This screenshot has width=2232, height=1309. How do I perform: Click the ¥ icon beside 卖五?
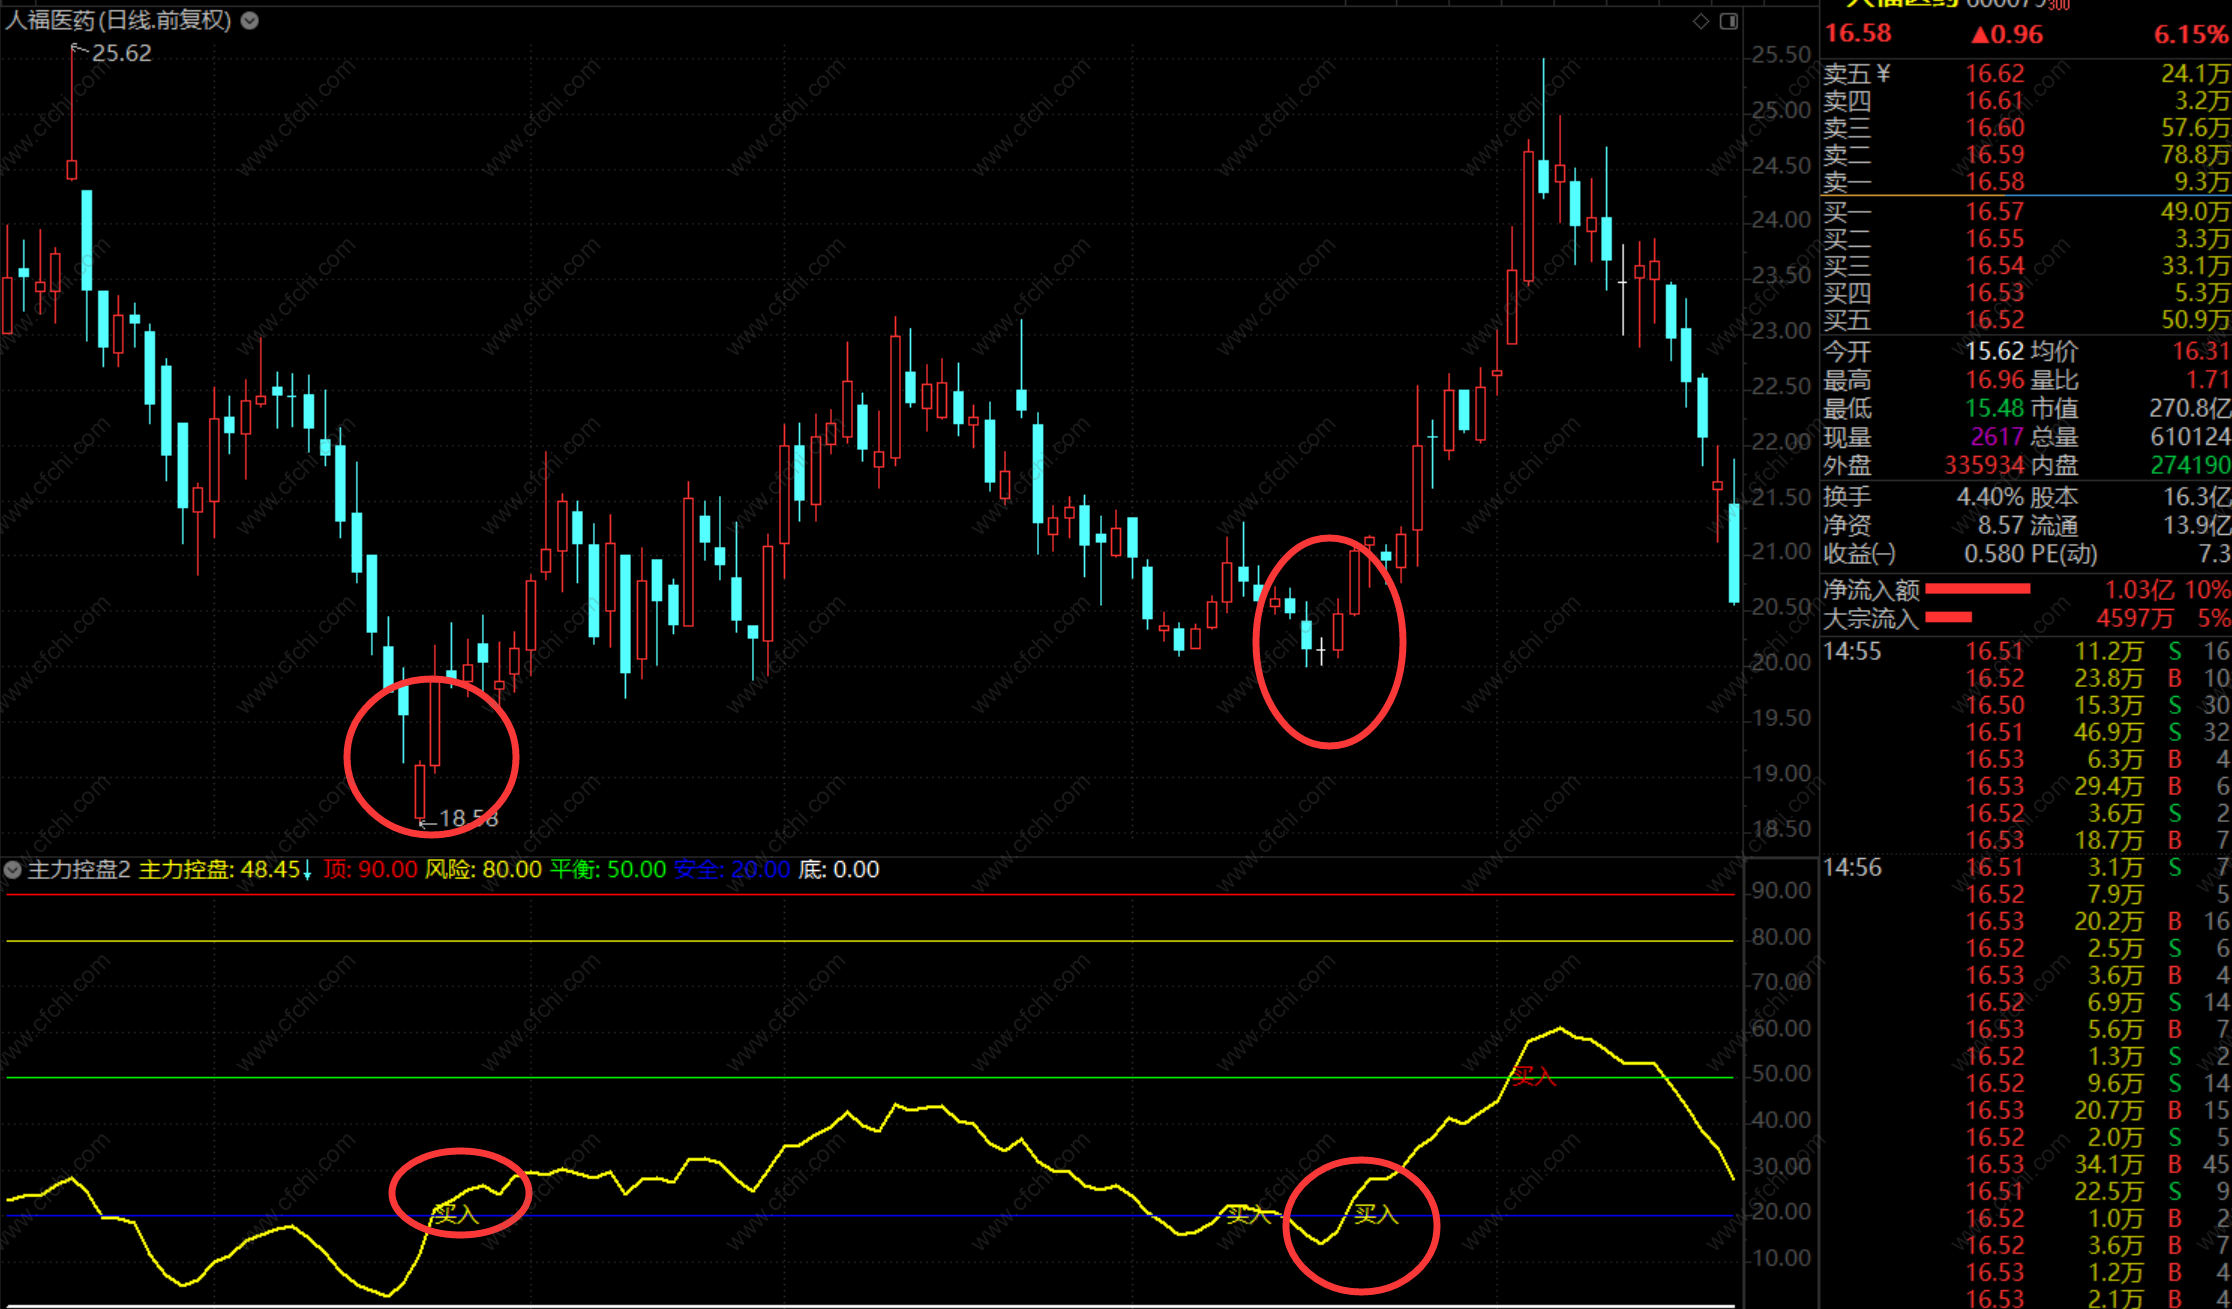click(x=1883, y=73)
